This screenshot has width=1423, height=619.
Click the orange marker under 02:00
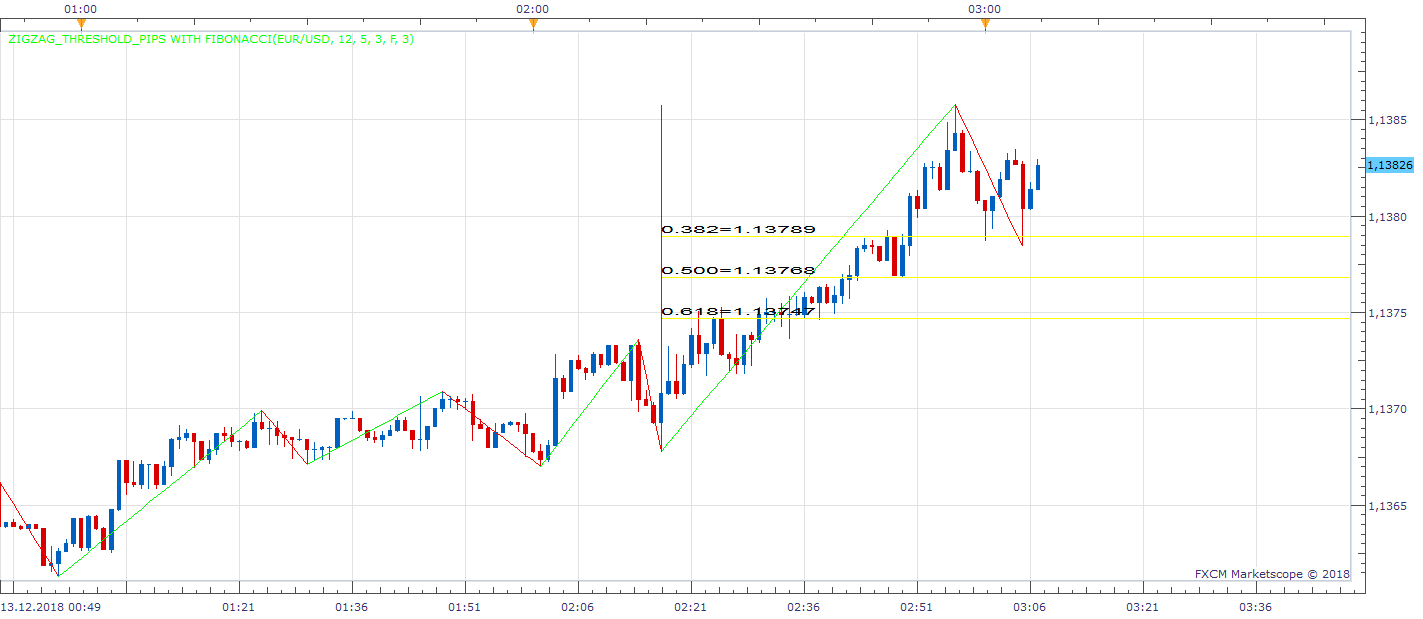(533, 23)
